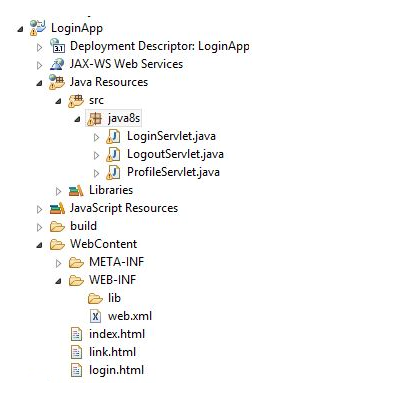The width and height of the screenshot is (397, 412).
Task: Click the WebContent folder icon
Action: tap(57, 245)
